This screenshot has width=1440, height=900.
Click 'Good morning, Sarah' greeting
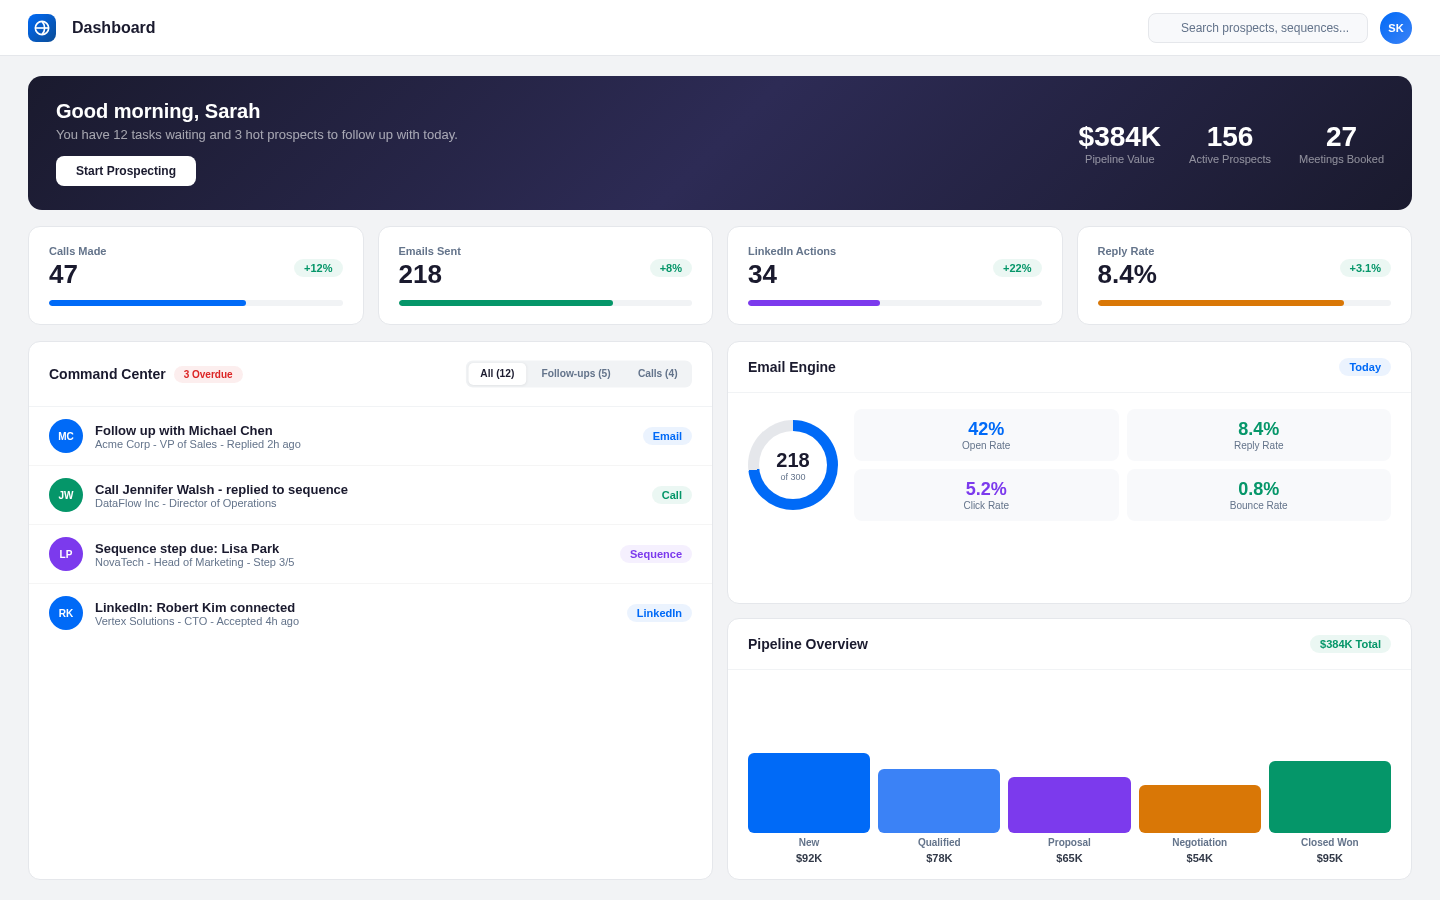click(158, 111)
